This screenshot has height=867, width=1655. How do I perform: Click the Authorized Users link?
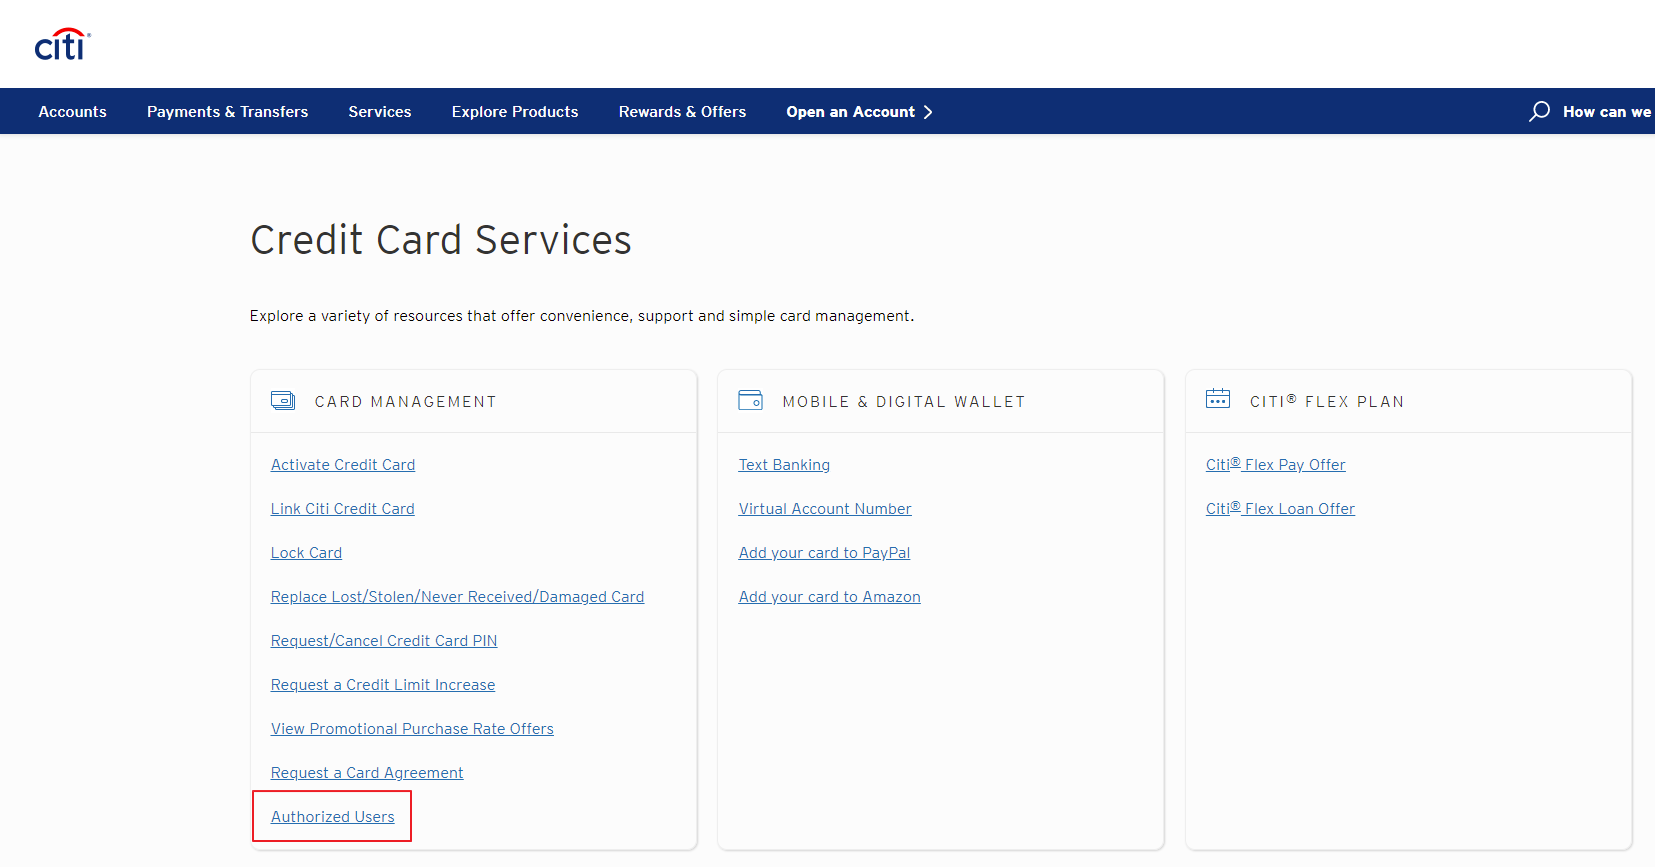pyautogui.click(x=332, y=817)
